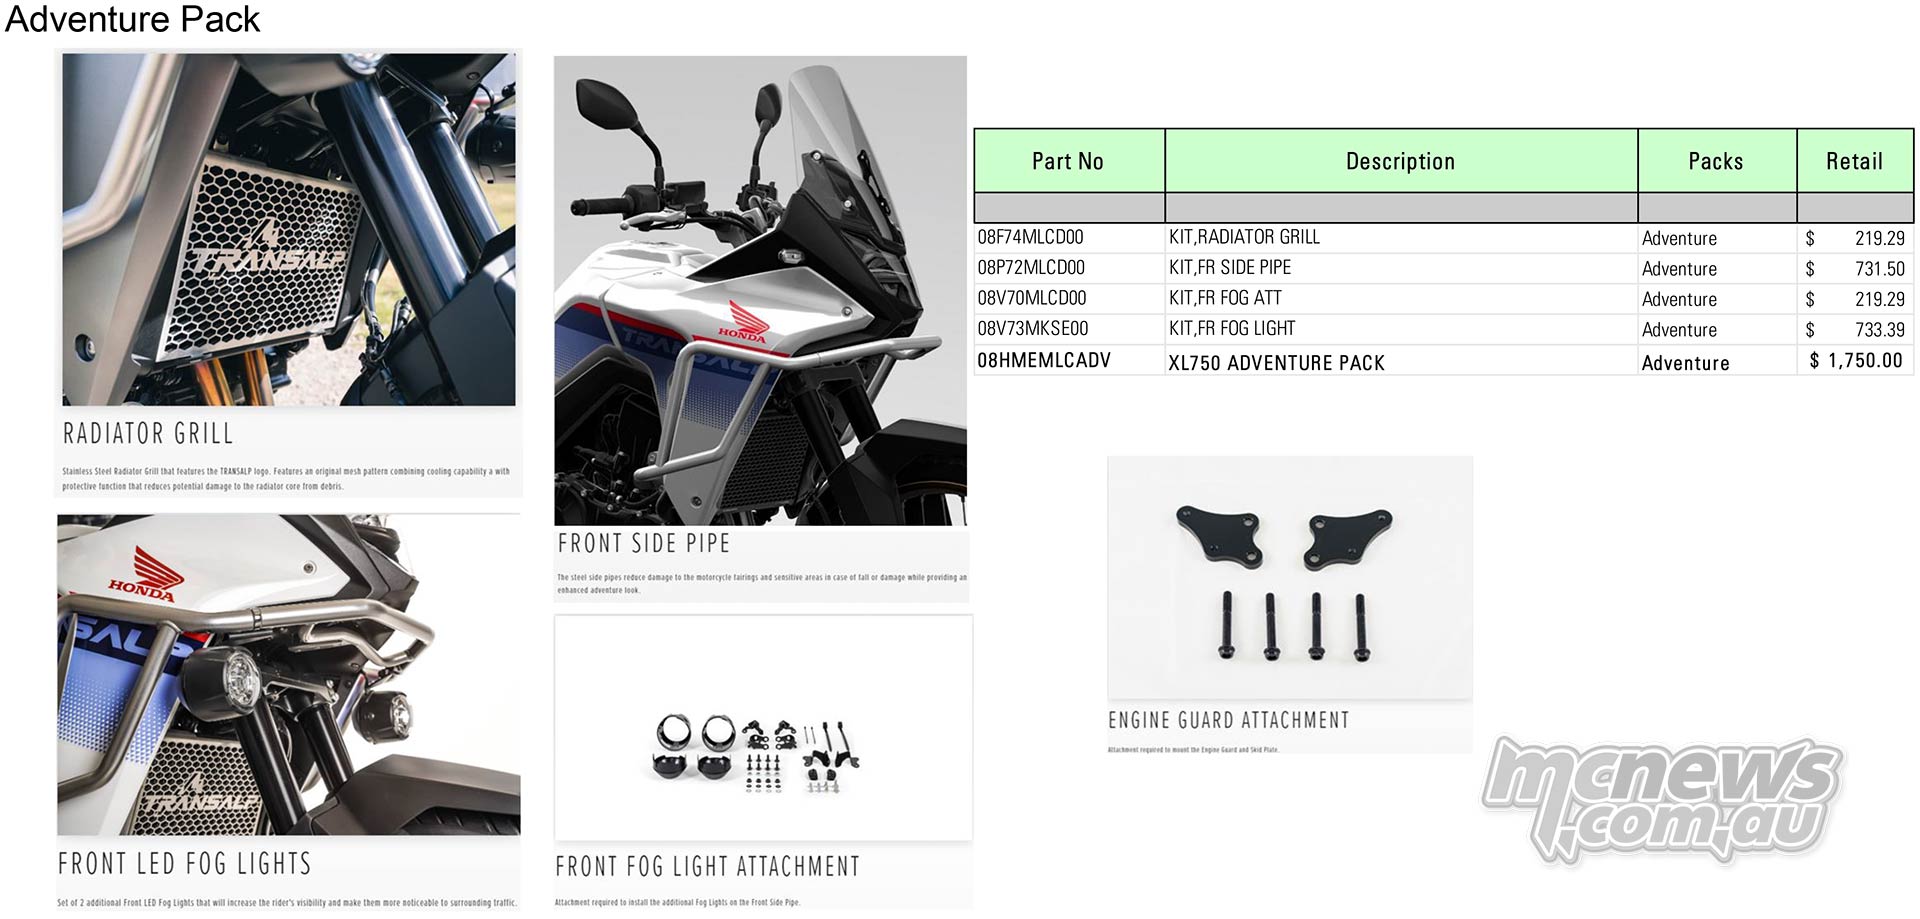The height and width of the screenshot is (919, 1920).
Task: Click the KIT,FR SIDE PIPE description cell
Action: click(x=1401, y=268)
